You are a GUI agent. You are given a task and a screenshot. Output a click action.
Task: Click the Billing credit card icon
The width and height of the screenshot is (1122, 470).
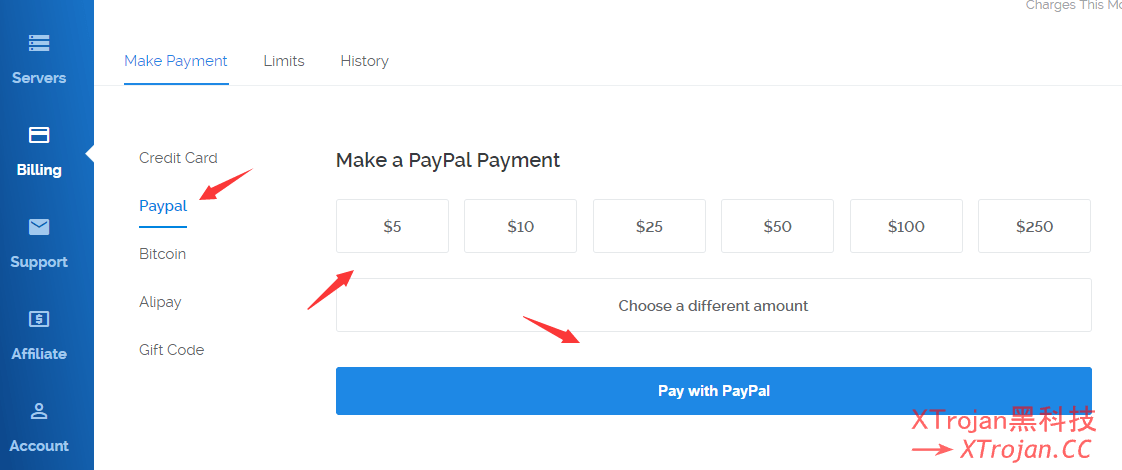39,135
